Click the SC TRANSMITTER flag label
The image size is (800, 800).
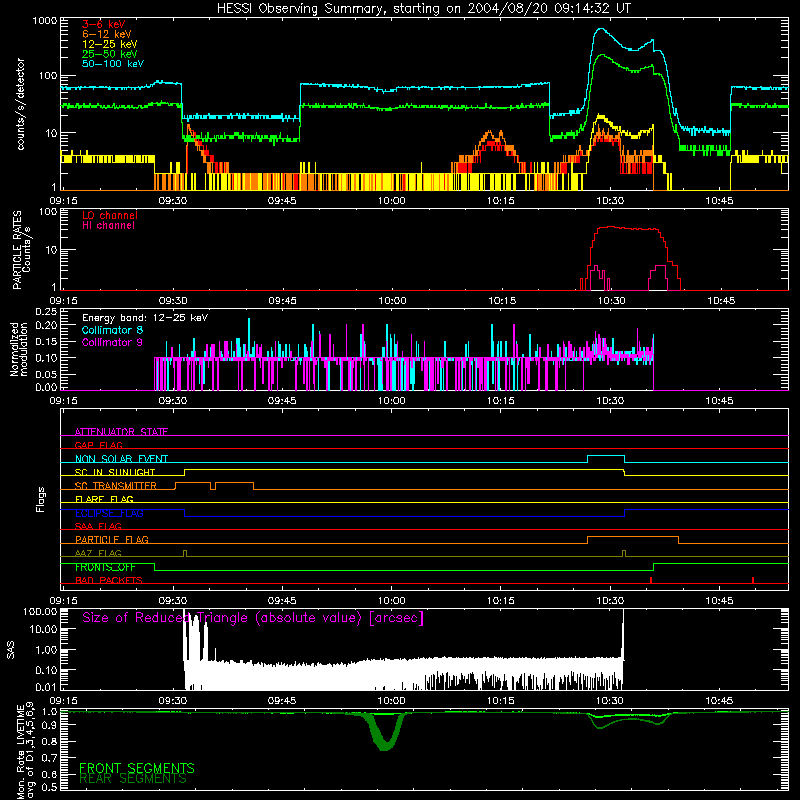click(116, 486)
